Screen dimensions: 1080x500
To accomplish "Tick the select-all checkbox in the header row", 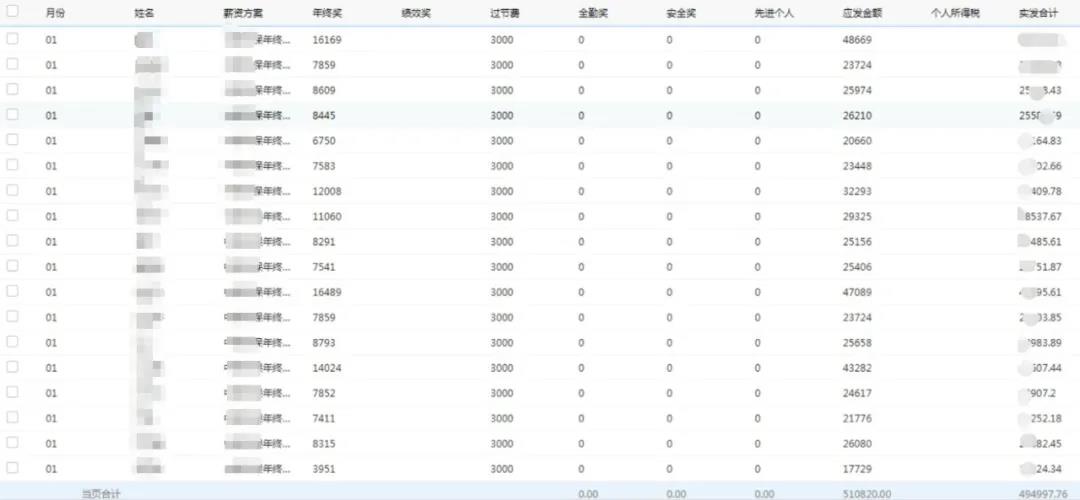I will coord(12,13).
